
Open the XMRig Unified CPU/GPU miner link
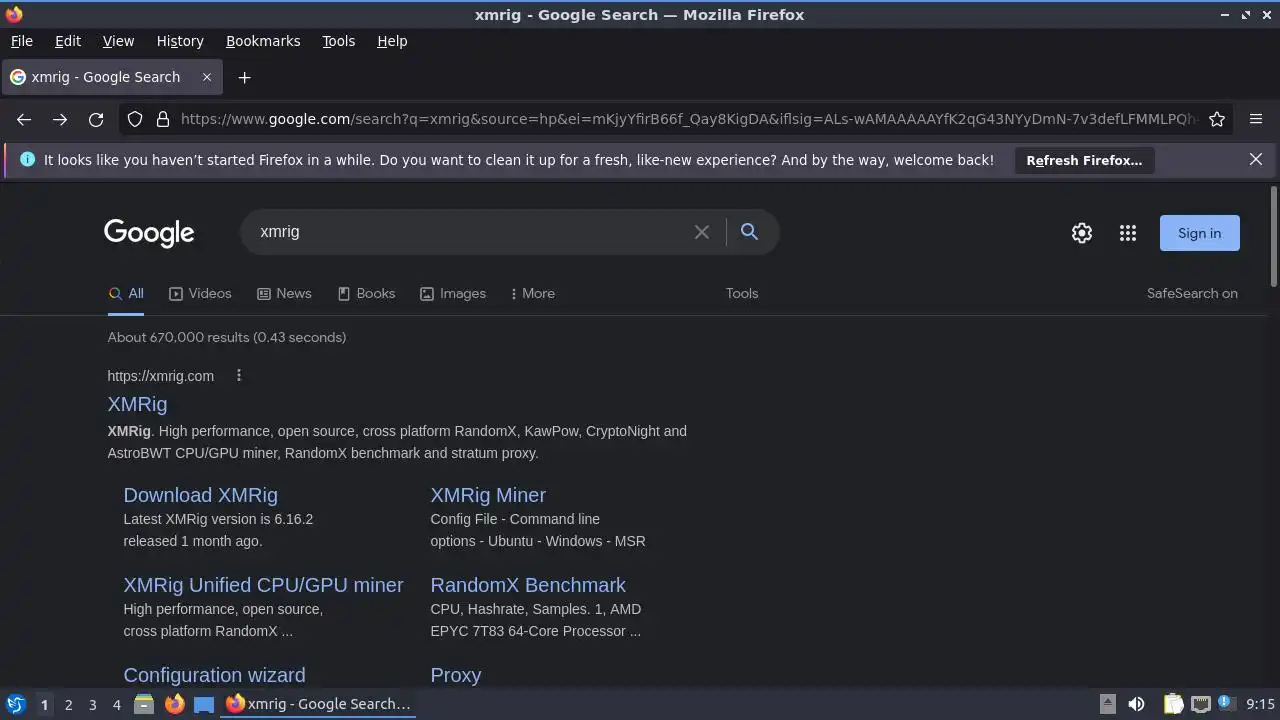[x=263, y=585]
